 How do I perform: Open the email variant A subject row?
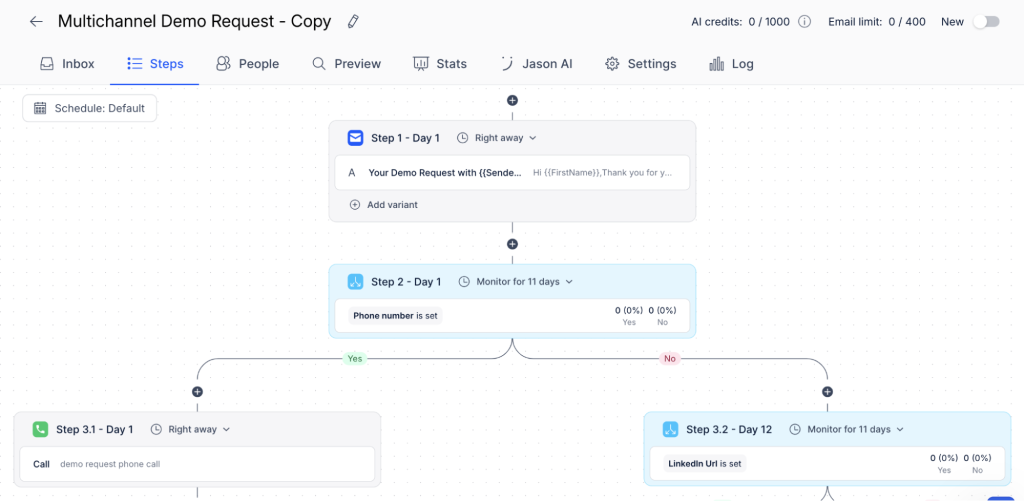pyautogui.click(x=512, y=172)
